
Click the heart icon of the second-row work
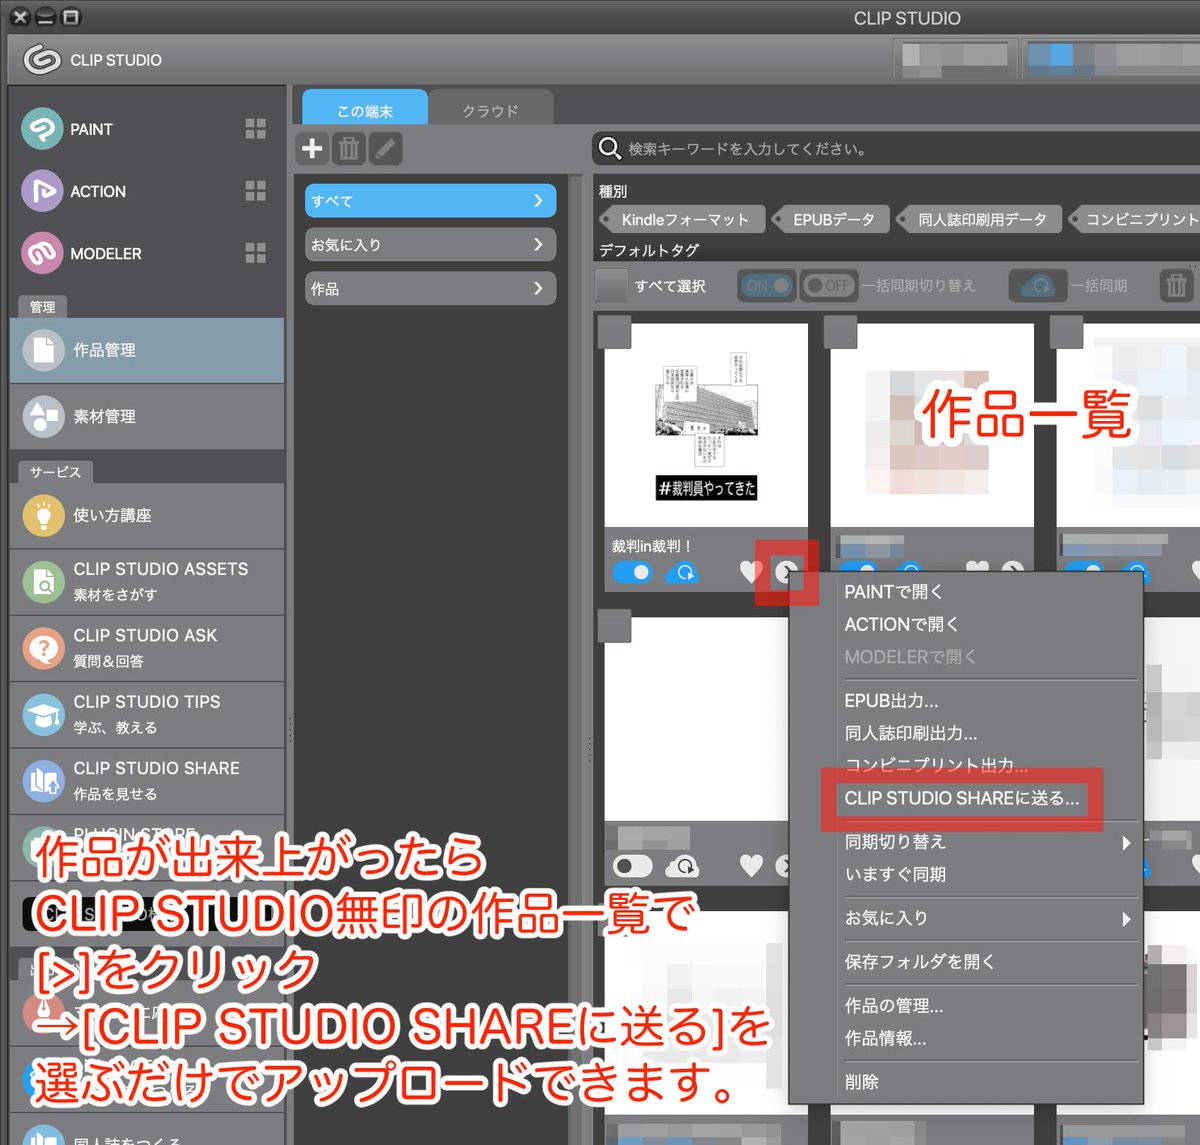coord(751,866)
